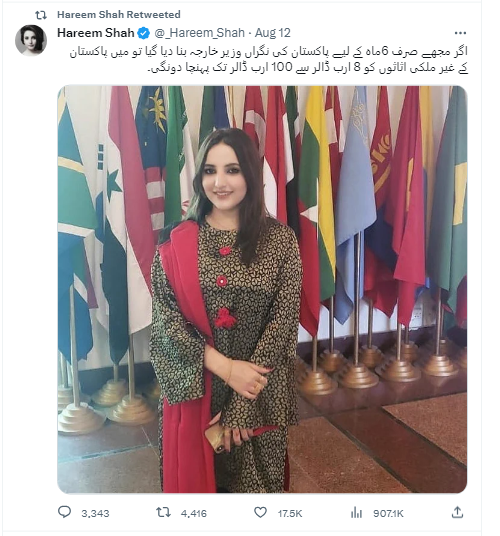Open the tweet's Aug 12 timestamp
This screenshot has width=500, height=536.
tap(273, 33)
